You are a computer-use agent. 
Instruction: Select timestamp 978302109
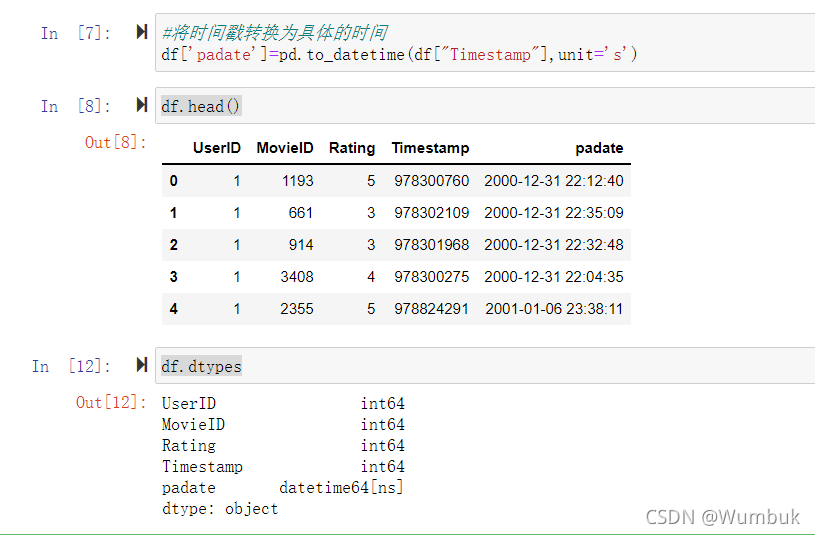431,213
